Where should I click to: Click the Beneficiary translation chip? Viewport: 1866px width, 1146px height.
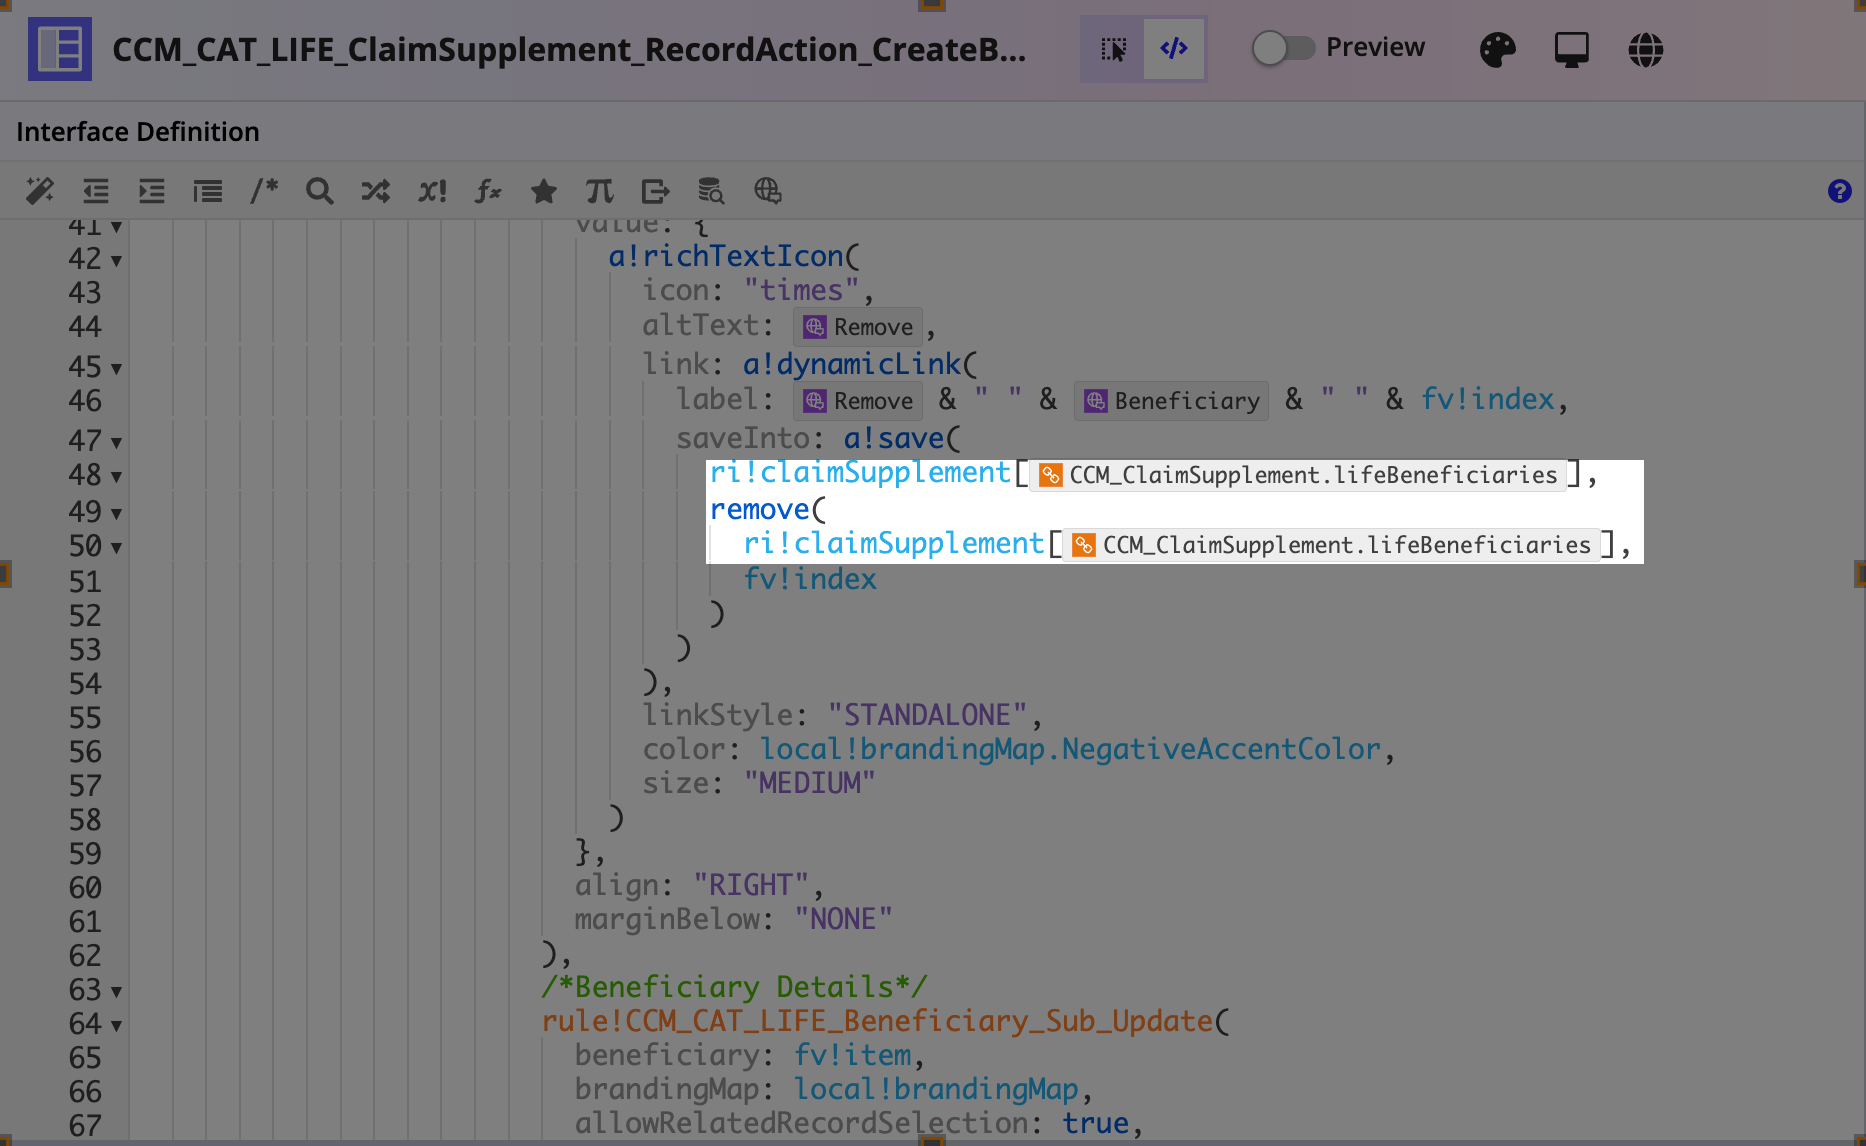tap(1171, 401)
